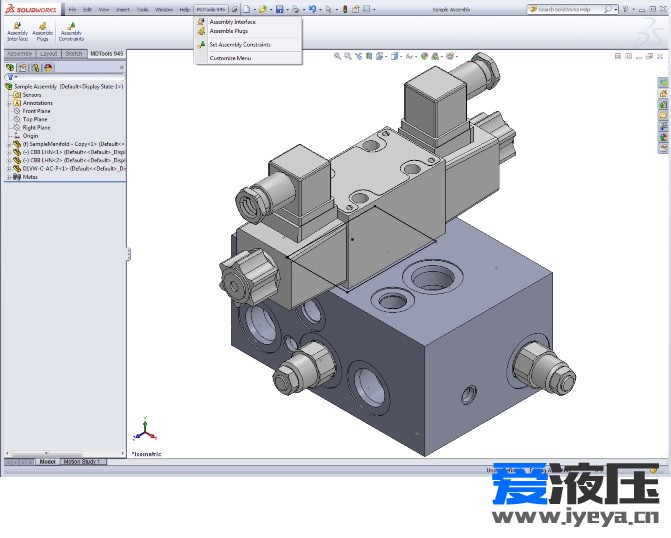Click Assemble Plugs ribbon button

coord(42,32)
